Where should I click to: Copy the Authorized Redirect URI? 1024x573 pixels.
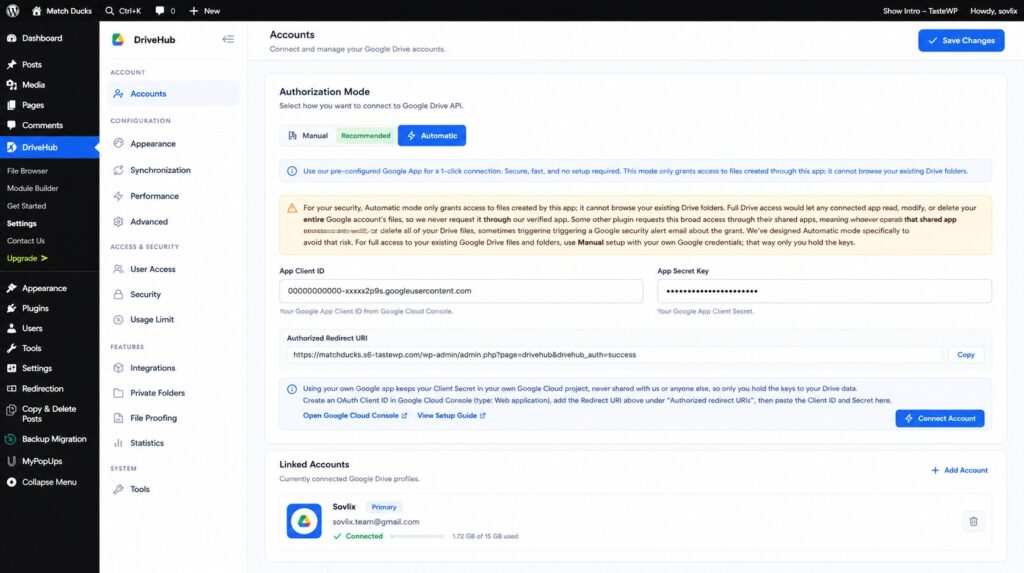[x=965, y=355]
